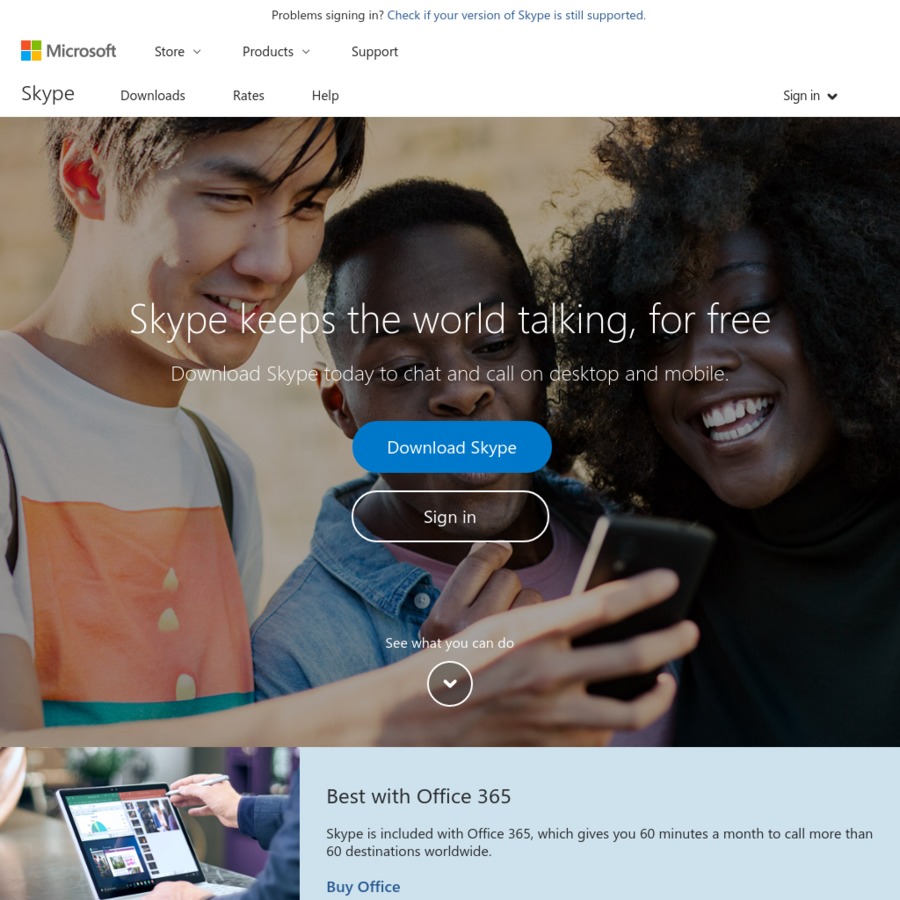This screenshot has width=900, height=900.
Task: Click the Microsoft logo
Action: click(x=68, y=51)
